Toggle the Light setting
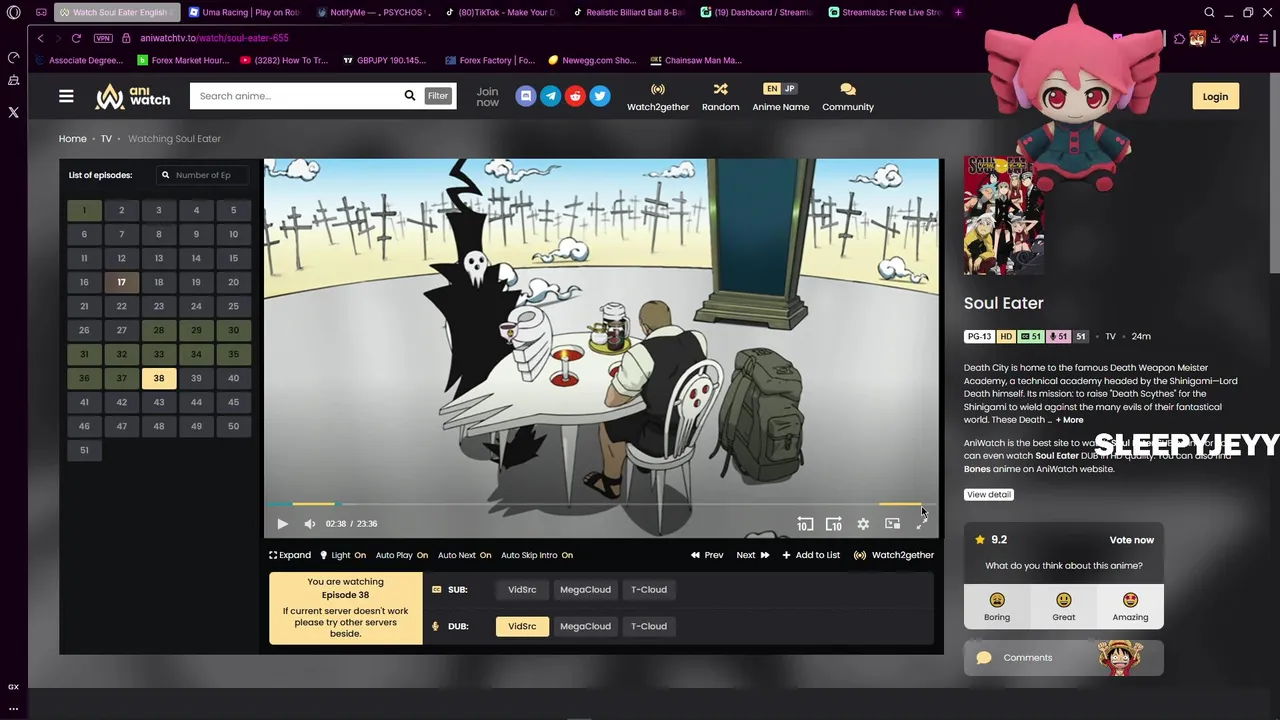 click(x=343, y=555)
